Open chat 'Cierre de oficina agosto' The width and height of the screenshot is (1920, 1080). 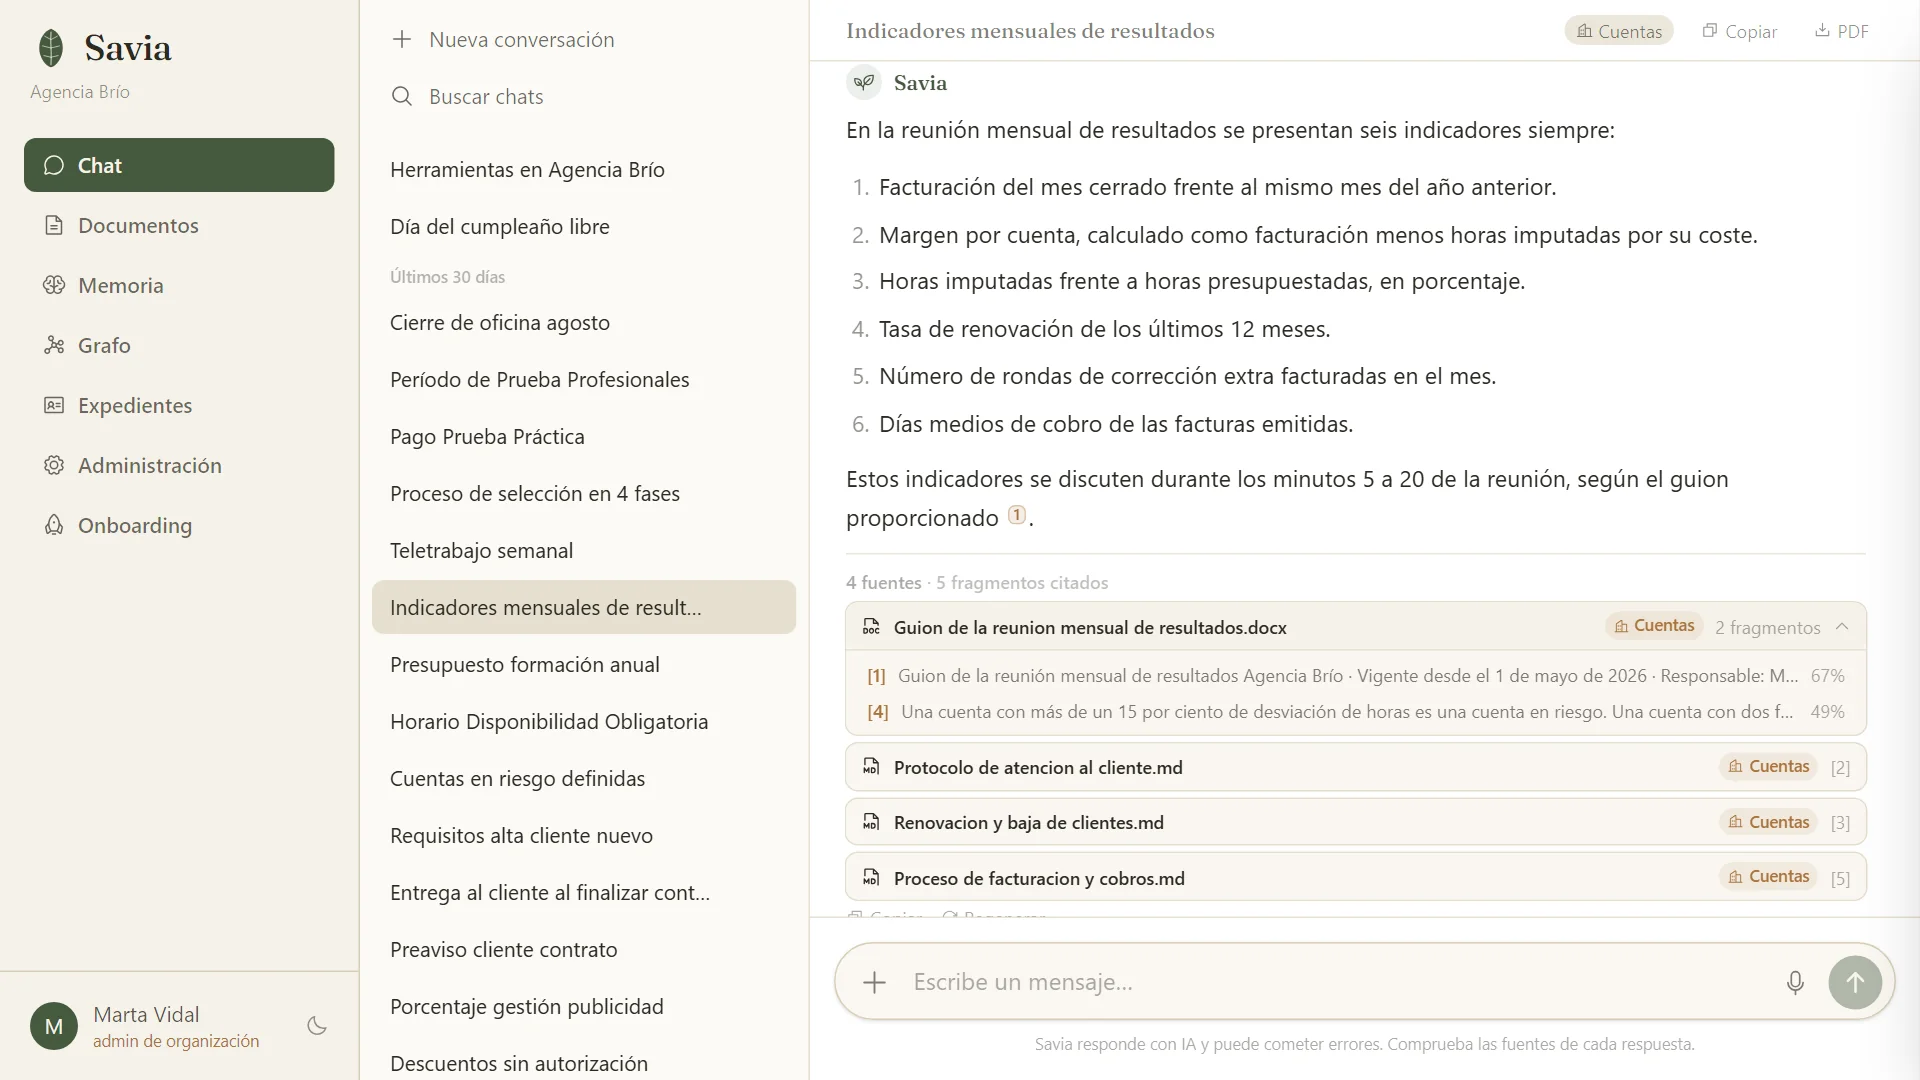[x=584, y=322]
